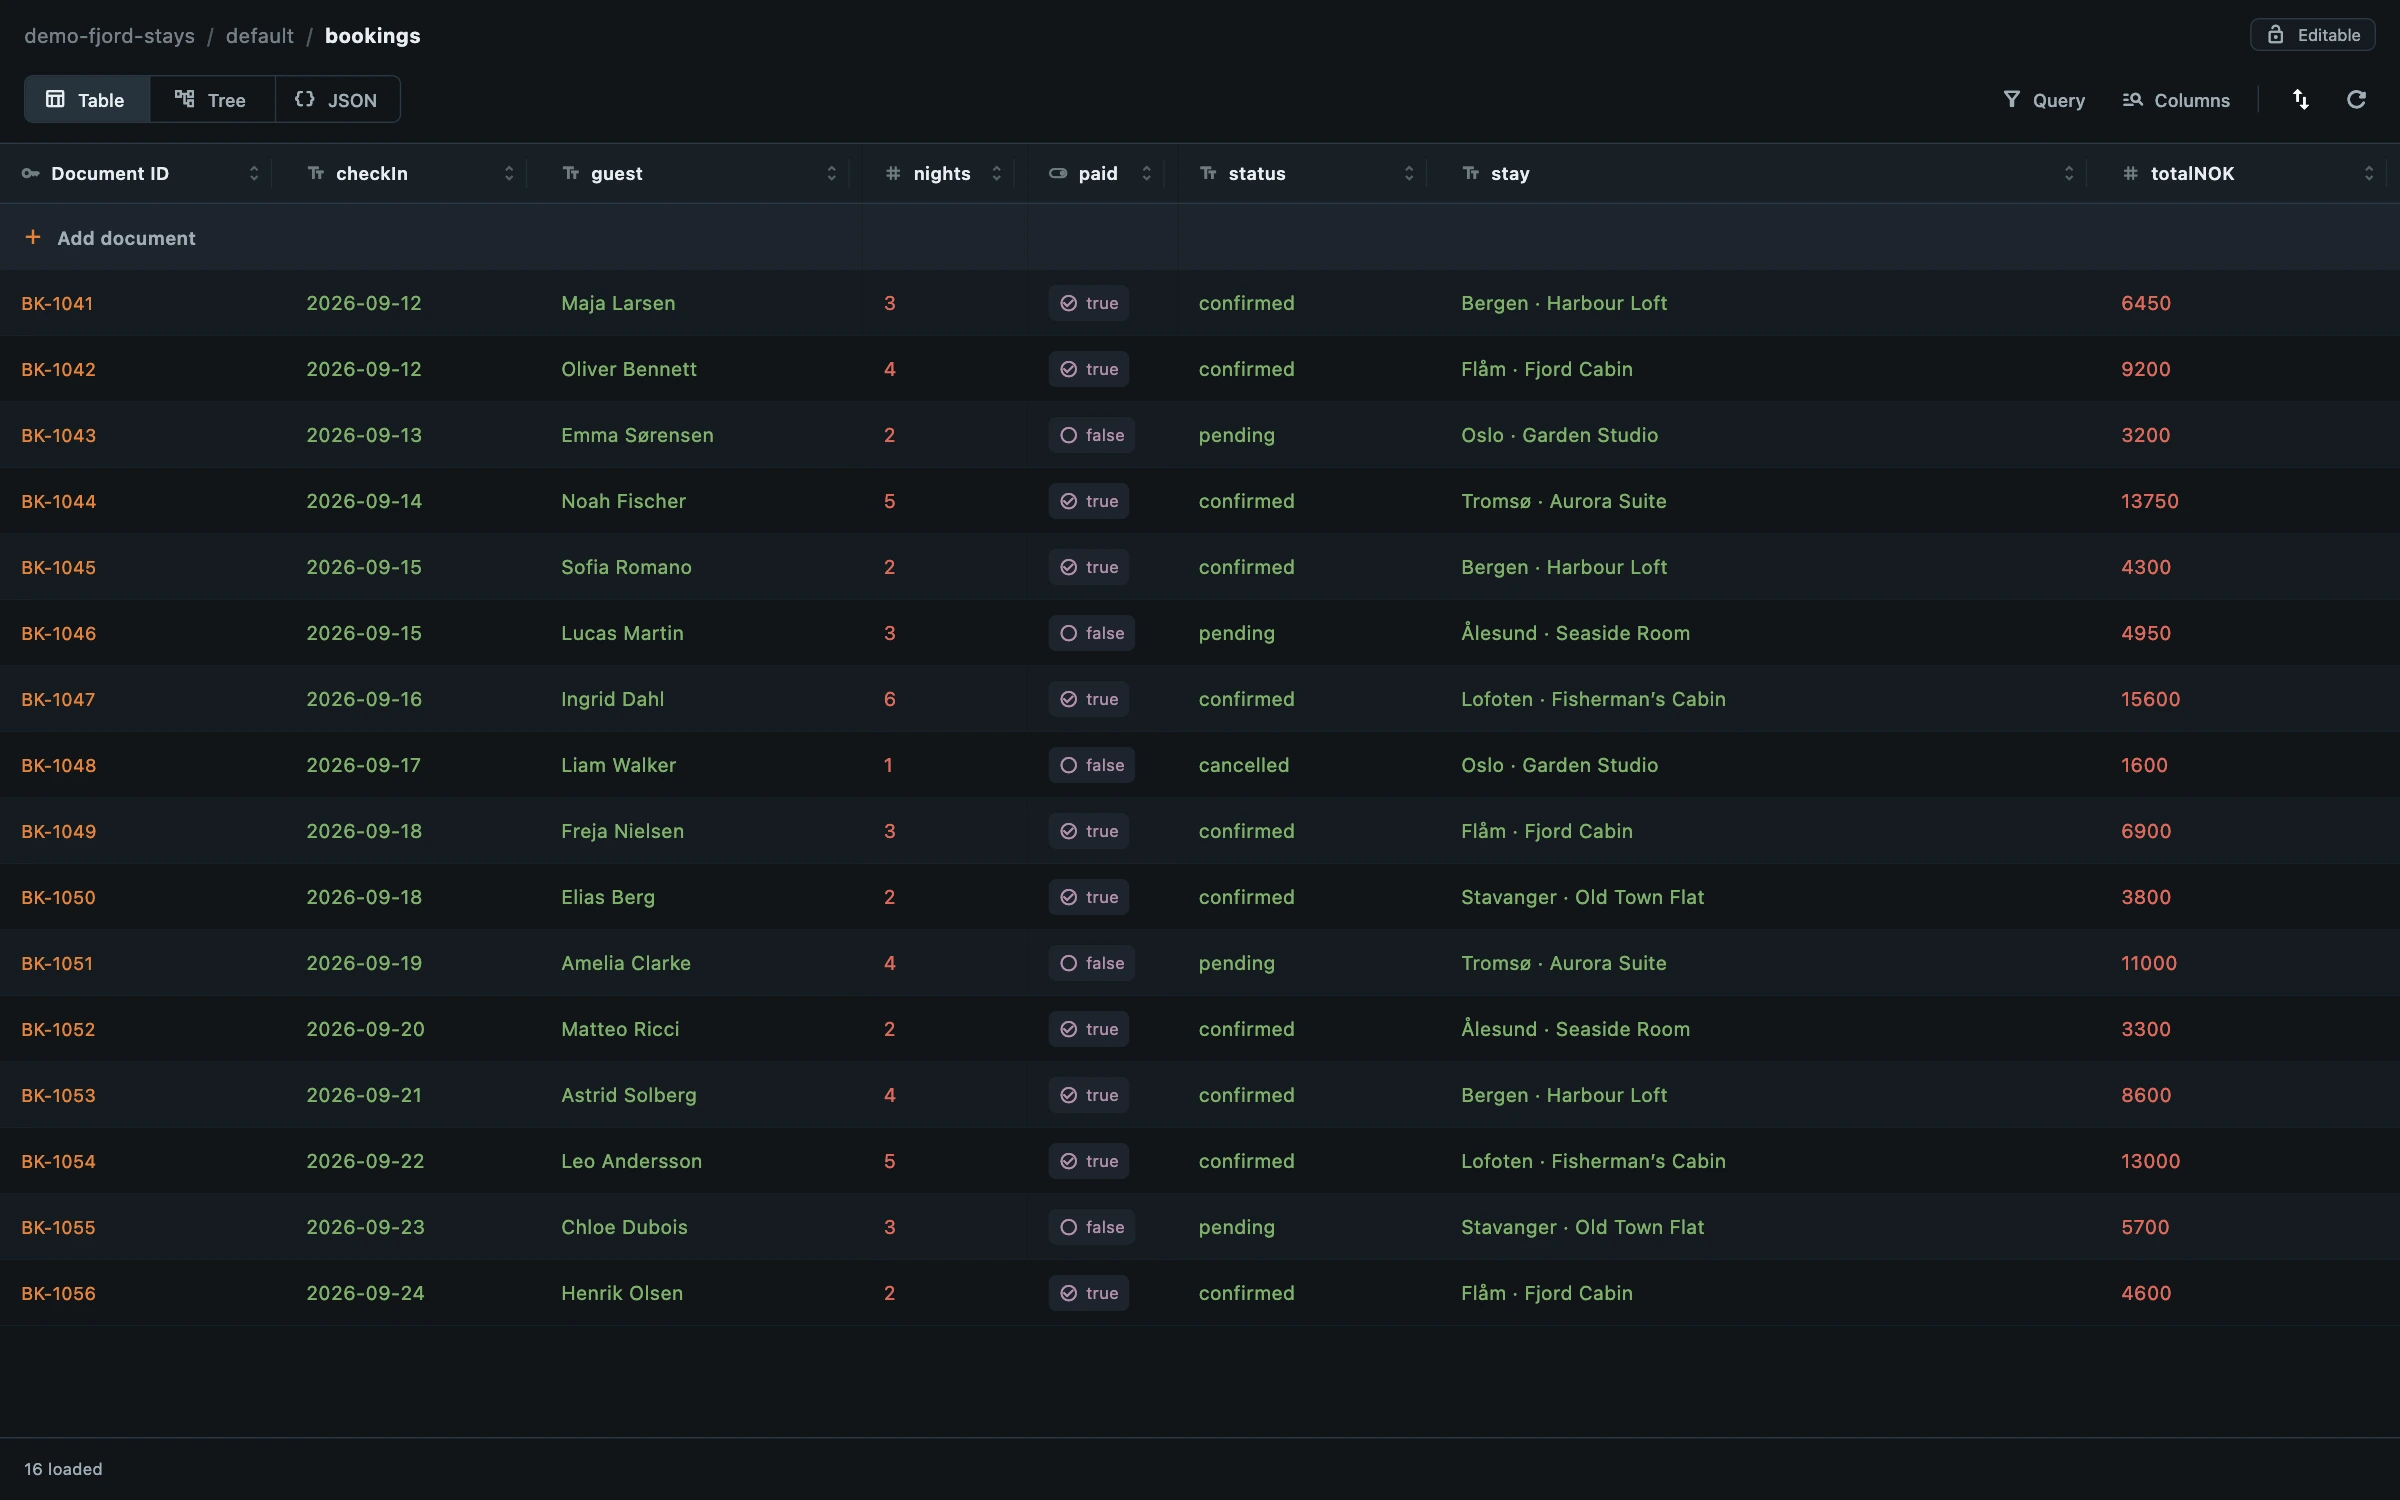Click the Columns search-list icon
The width and height of the screenshot is (2400, 1500).
coord(2133,99)
